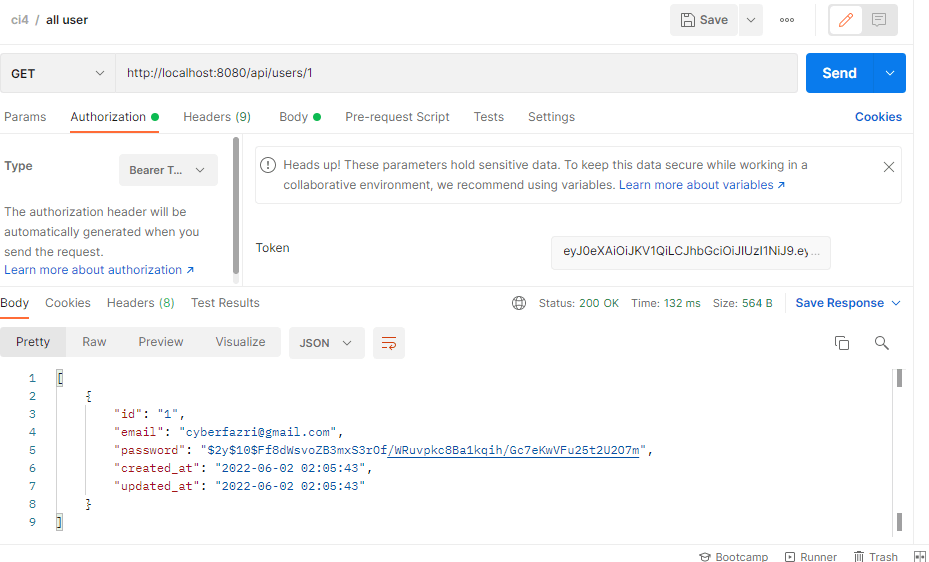This screenshot has height=562, width=929.
Task: Open the response Headers (8) tab
Action: (140, 303)
